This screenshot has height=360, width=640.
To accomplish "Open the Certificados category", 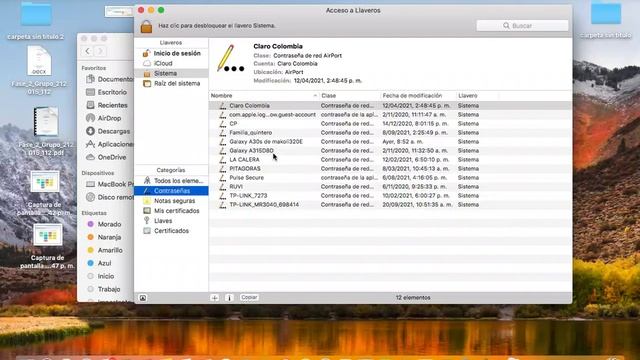I will (171, 231).
